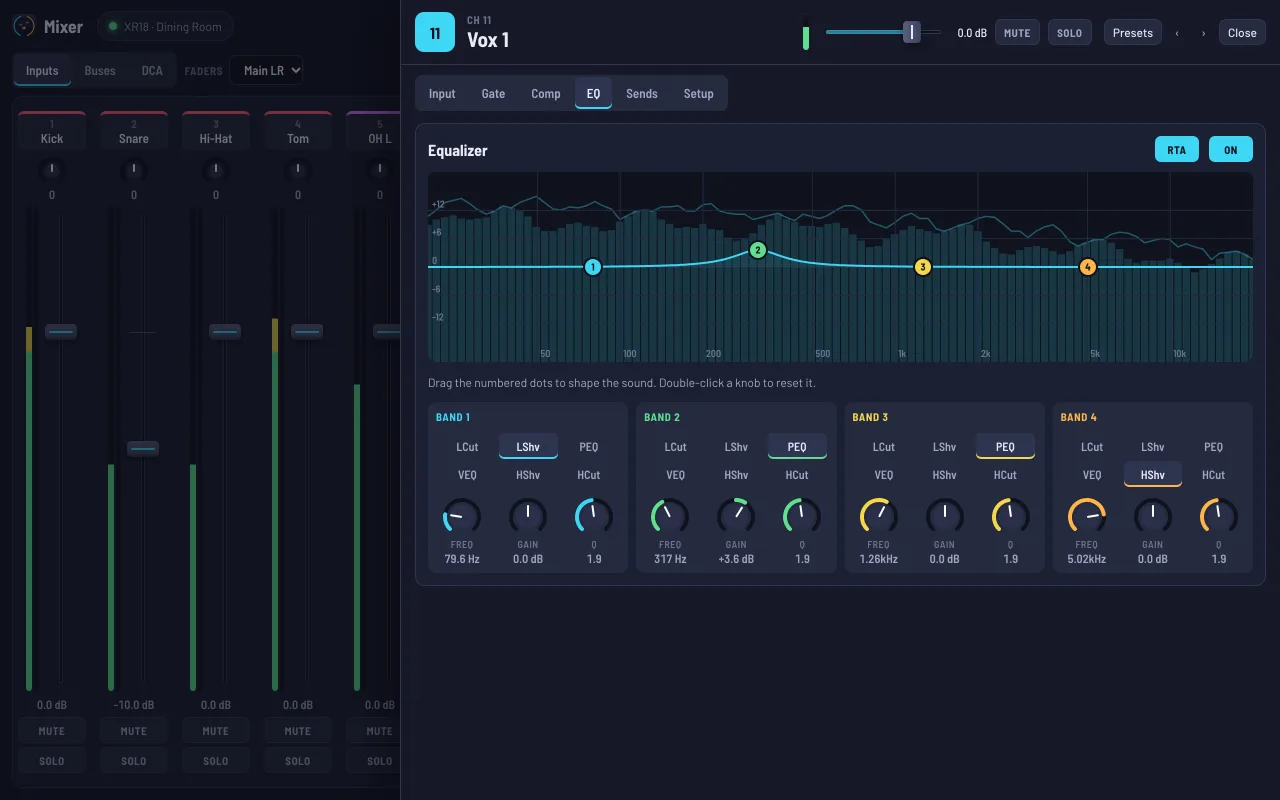
Task: Set Band 2 type to HShv
Action: click(x=736, y=475)
